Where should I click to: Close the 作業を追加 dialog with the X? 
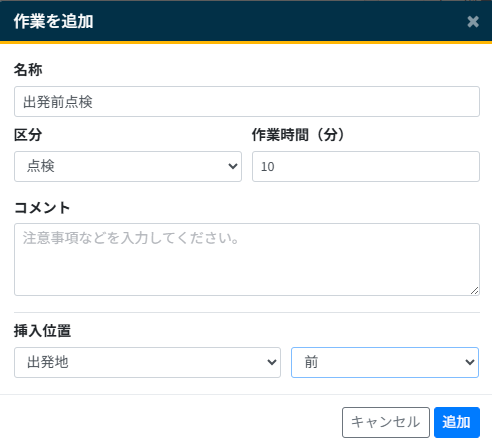coord(473,22)
